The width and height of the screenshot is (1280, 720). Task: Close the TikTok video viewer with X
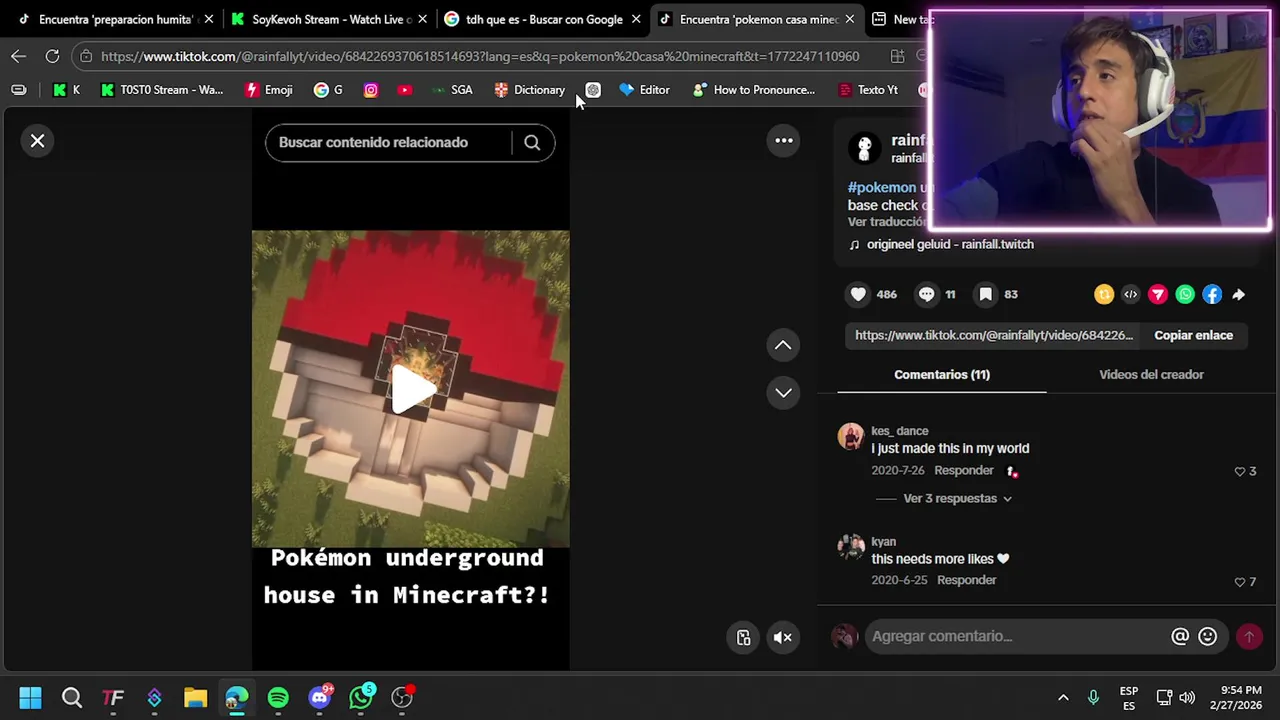pos(38,141)
